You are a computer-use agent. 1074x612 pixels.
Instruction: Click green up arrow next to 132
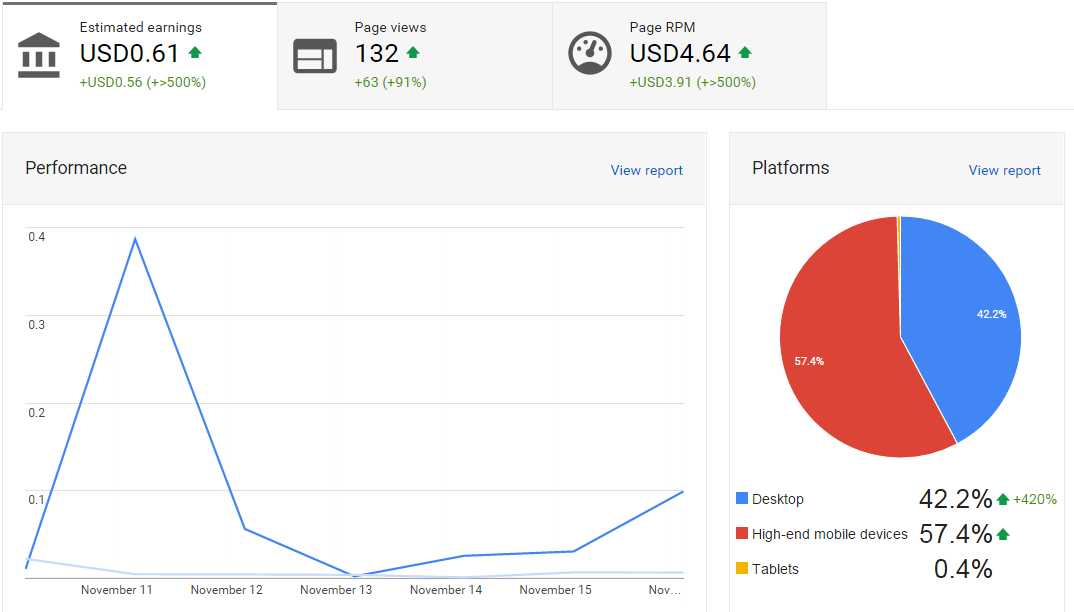pos(413,53)
